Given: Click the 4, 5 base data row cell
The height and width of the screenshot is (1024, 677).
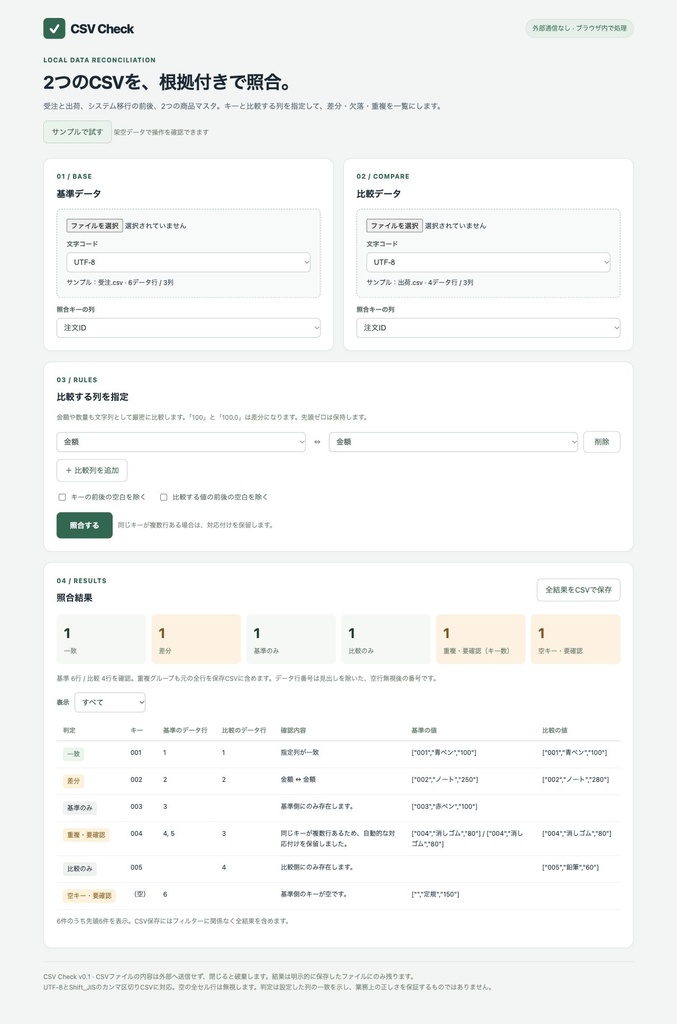Looking at the screenshot, I should click(168, 833).
